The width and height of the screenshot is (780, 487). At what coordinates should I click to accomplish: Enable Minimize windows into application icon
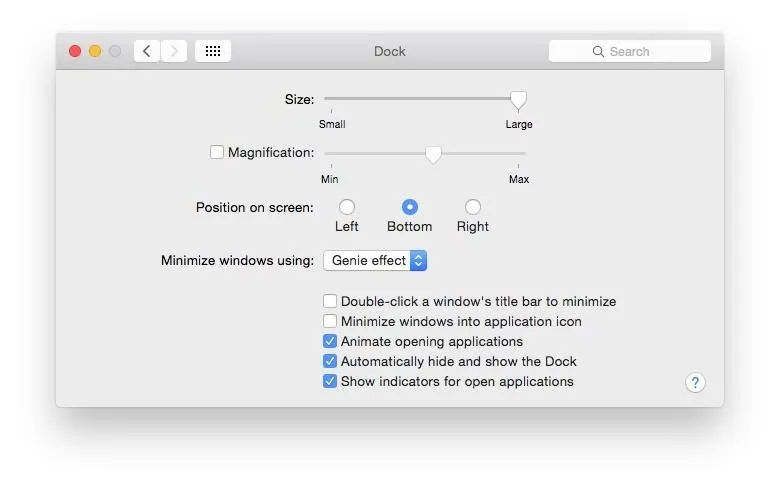click(330, 321)
